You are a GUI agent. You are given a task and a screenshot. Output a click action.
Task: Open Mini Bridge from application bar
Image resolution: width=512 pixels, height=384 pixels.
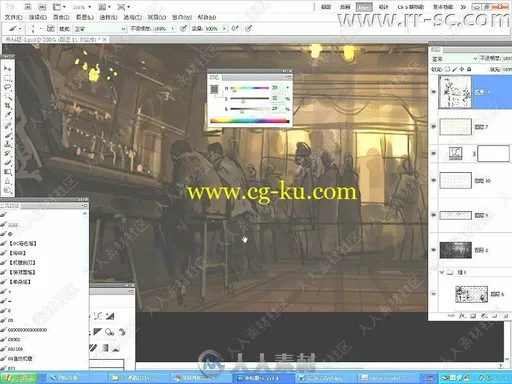coord(42,7)
